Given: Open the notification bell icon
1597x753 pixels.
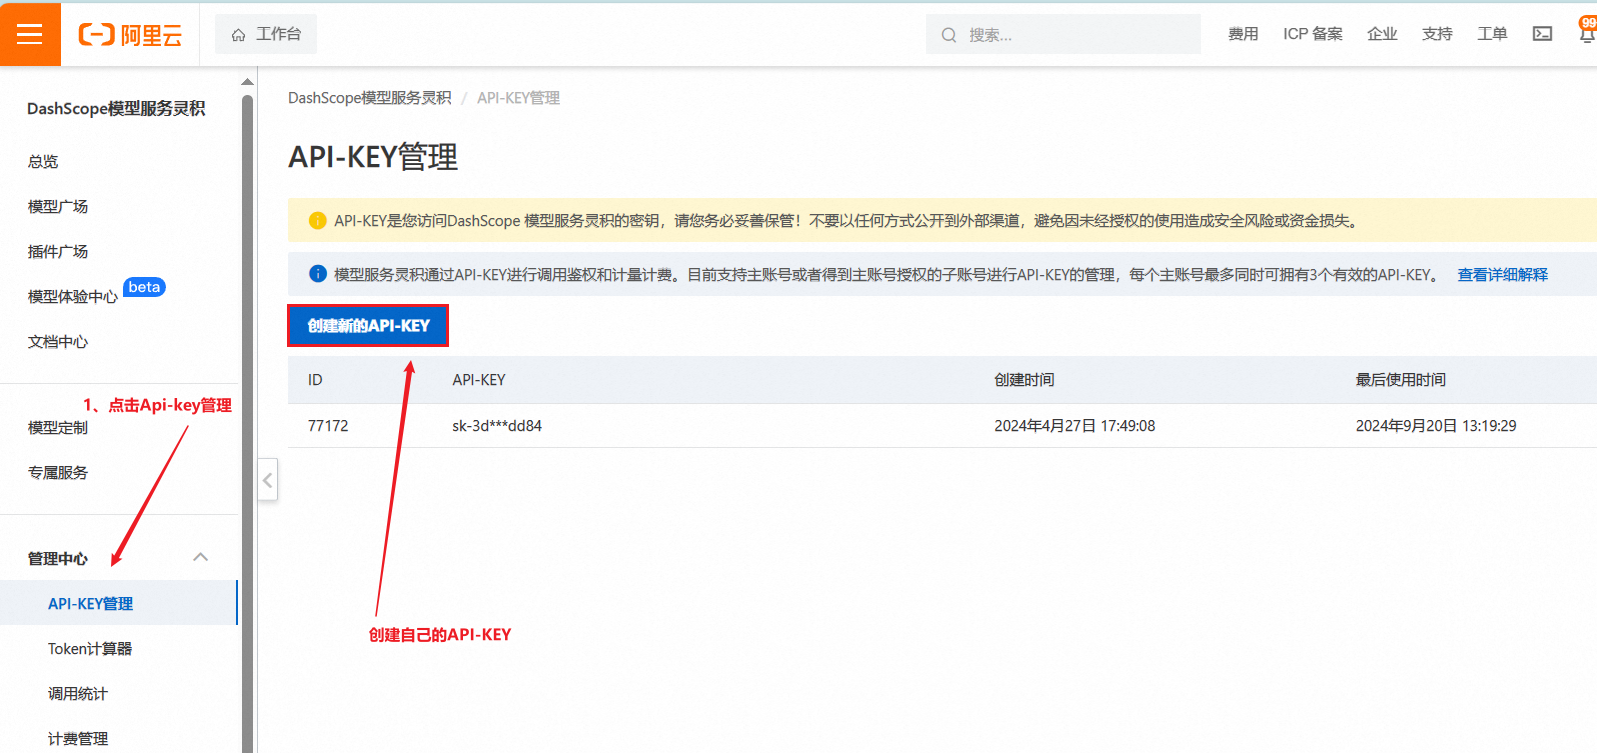Looking at the screenshot, I should [x=1587, y=33].
